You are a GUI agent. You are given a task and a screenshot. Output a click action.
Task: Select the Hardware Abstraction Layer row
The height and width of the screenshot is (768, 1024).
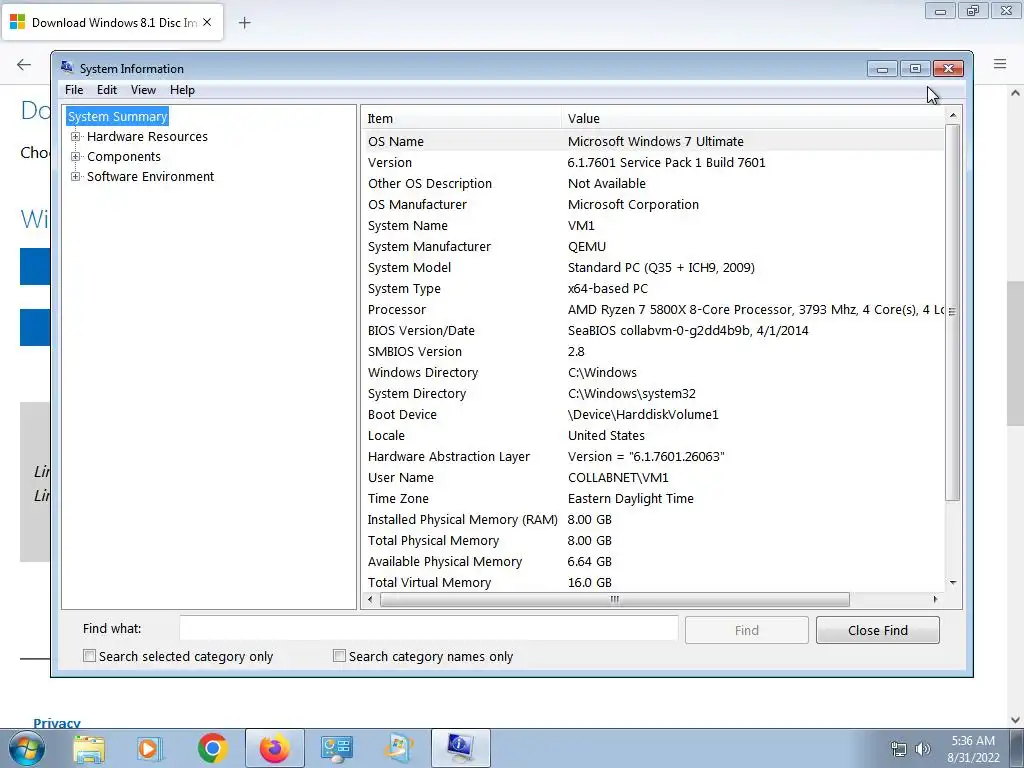[653, 456]
